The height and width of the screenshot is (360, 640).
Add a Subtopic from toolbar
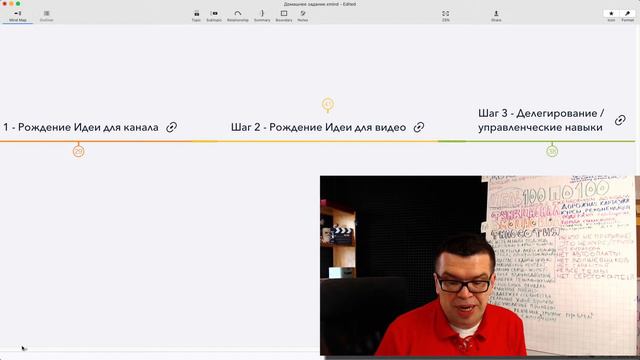pyautogui.click(x=214, y=16)
